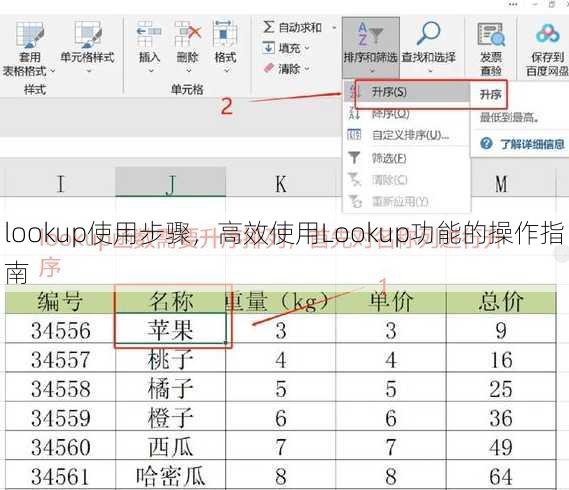Select the cell containing 橙子

coord(171,416)
